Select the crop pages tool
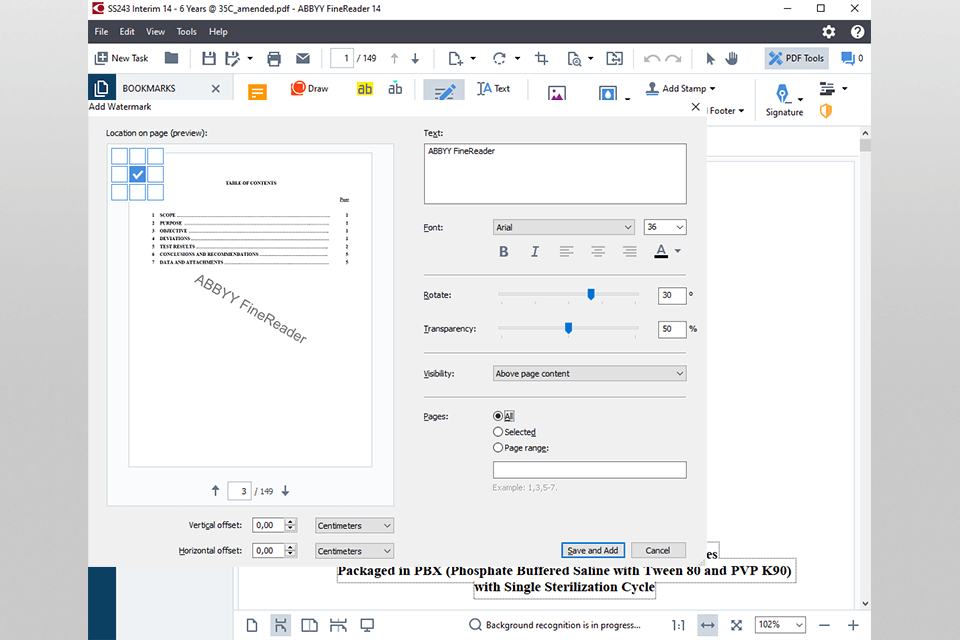 541,58
